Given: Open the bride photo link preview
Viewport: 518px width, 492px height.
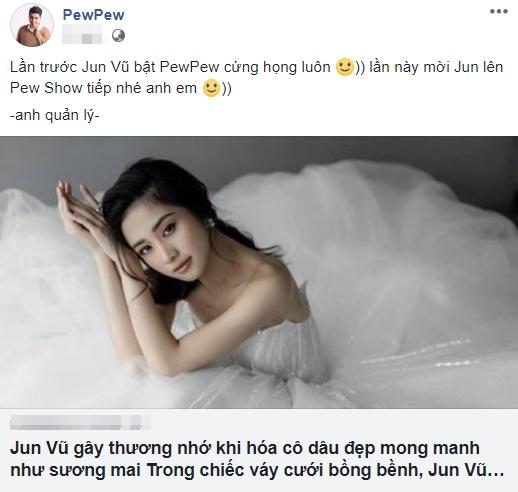Looking at the screenshot, I should (x=259, y=272).
